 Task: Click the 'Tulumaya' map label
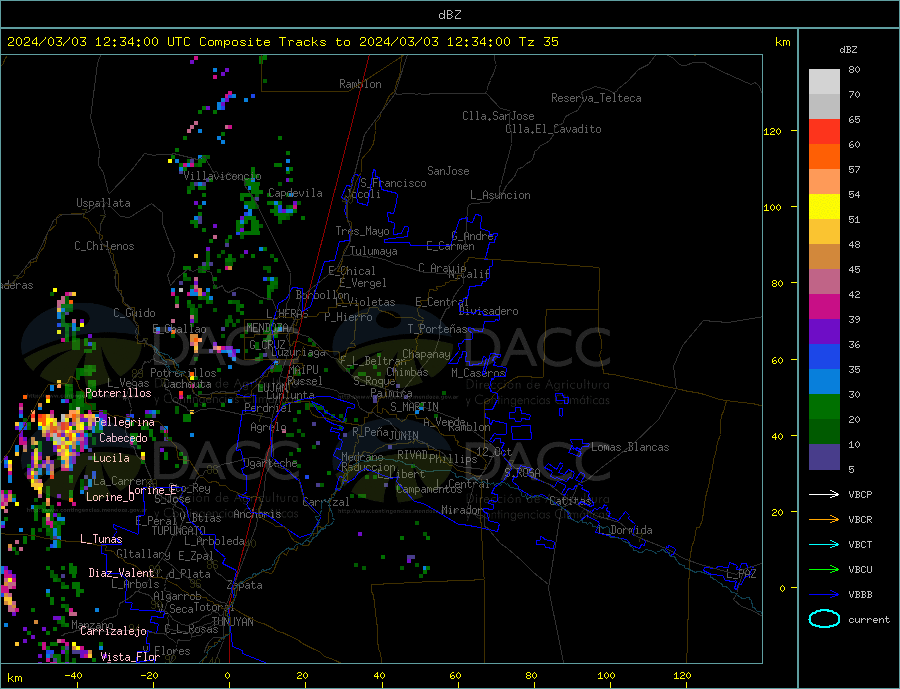click(374, 251)
